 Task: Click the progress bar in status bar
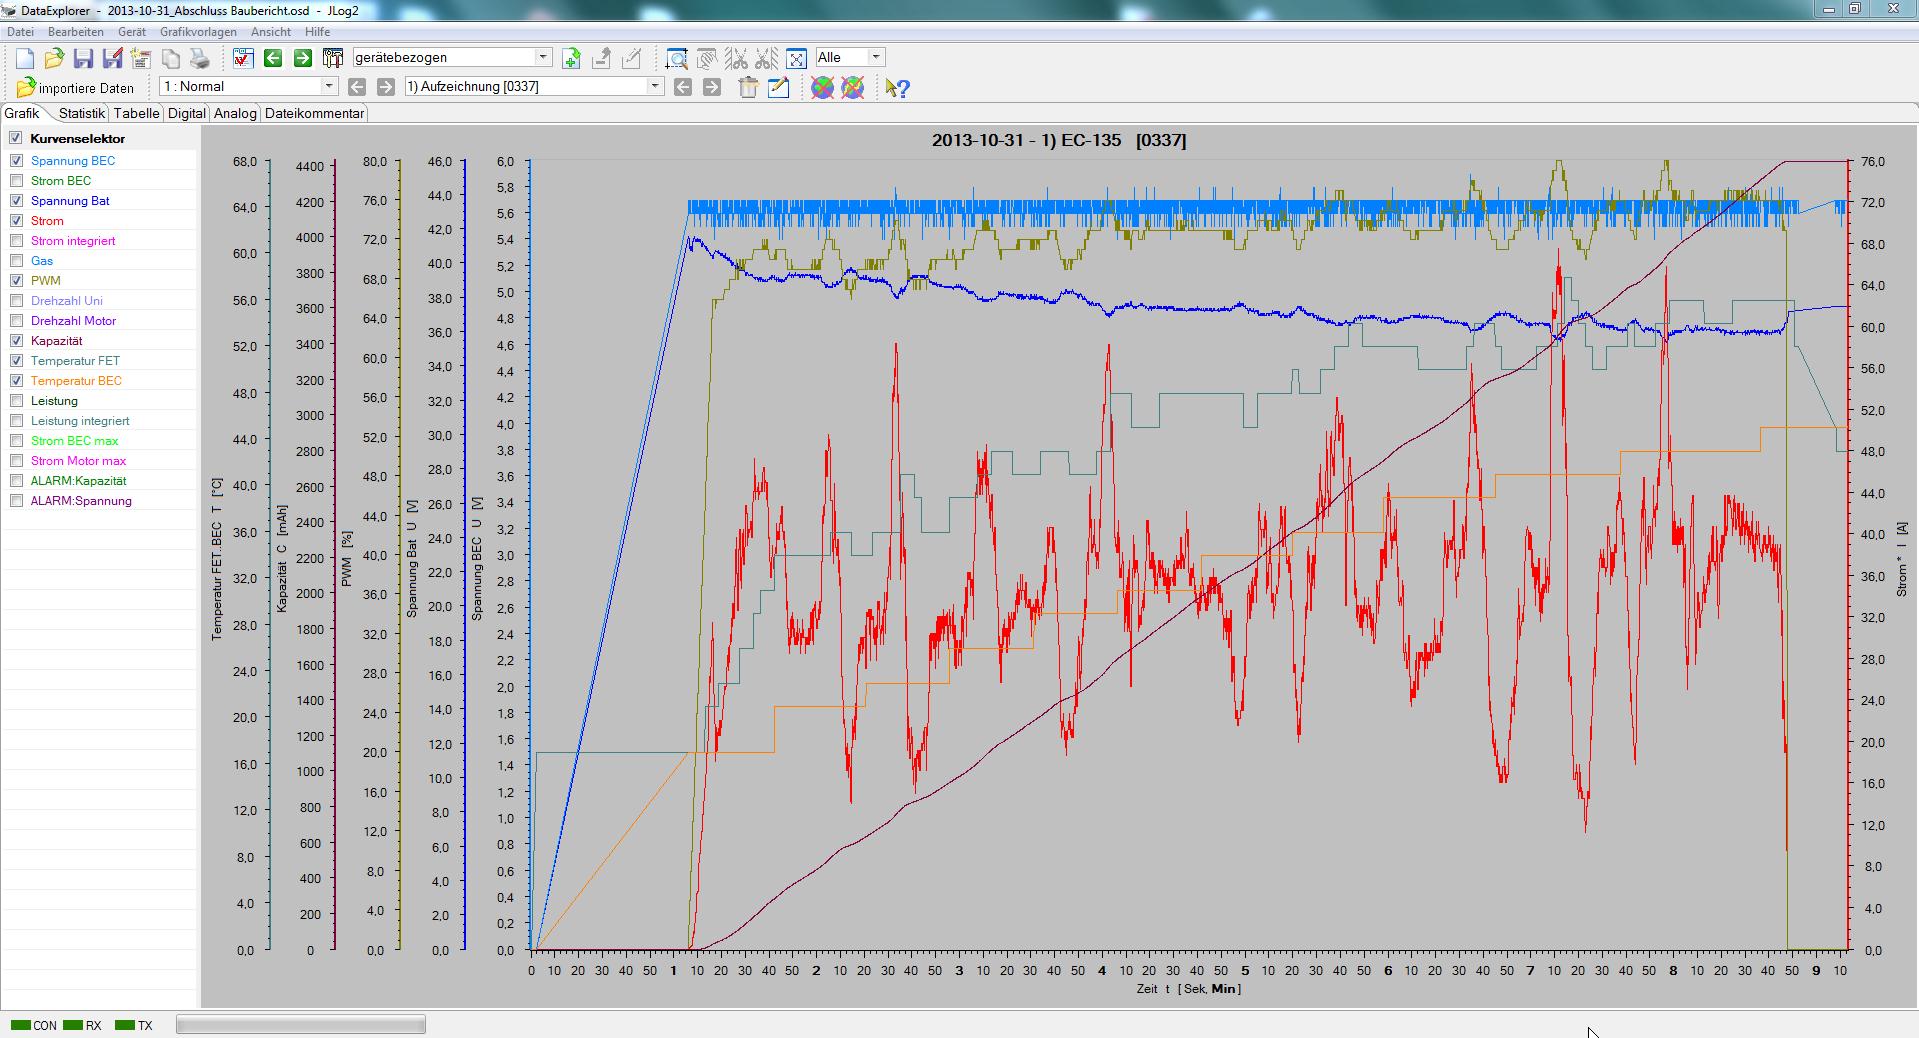click(301, 1024)
